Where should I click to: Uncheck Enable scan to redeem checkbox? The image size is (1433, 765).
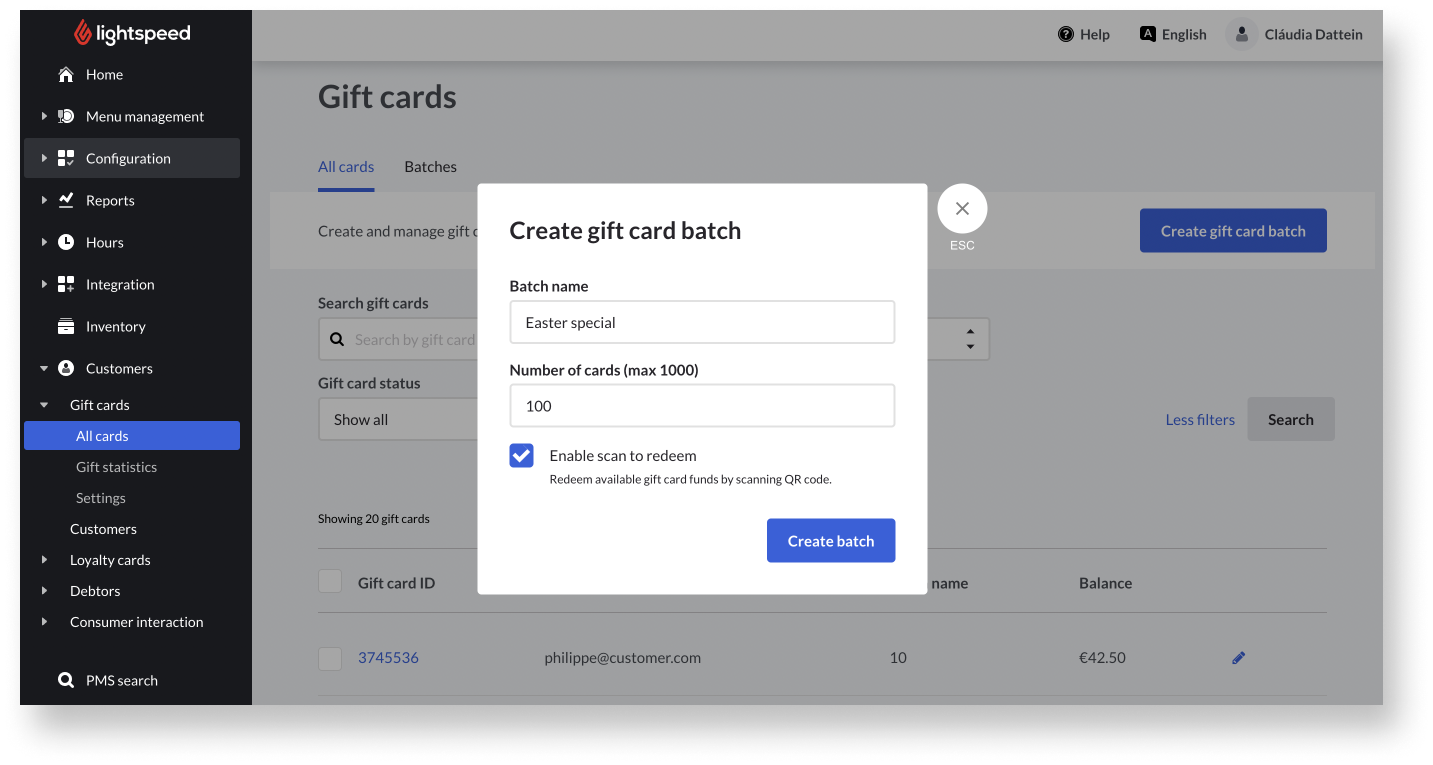521,456
